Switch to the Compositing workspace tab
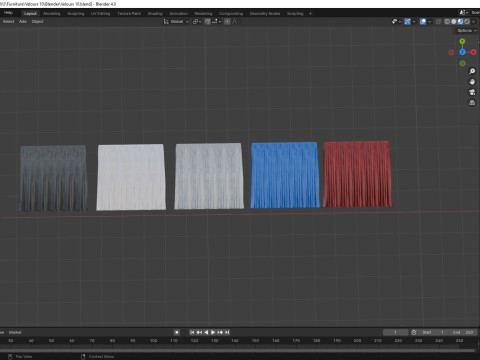The image size is (480, 360). [231, 13]
